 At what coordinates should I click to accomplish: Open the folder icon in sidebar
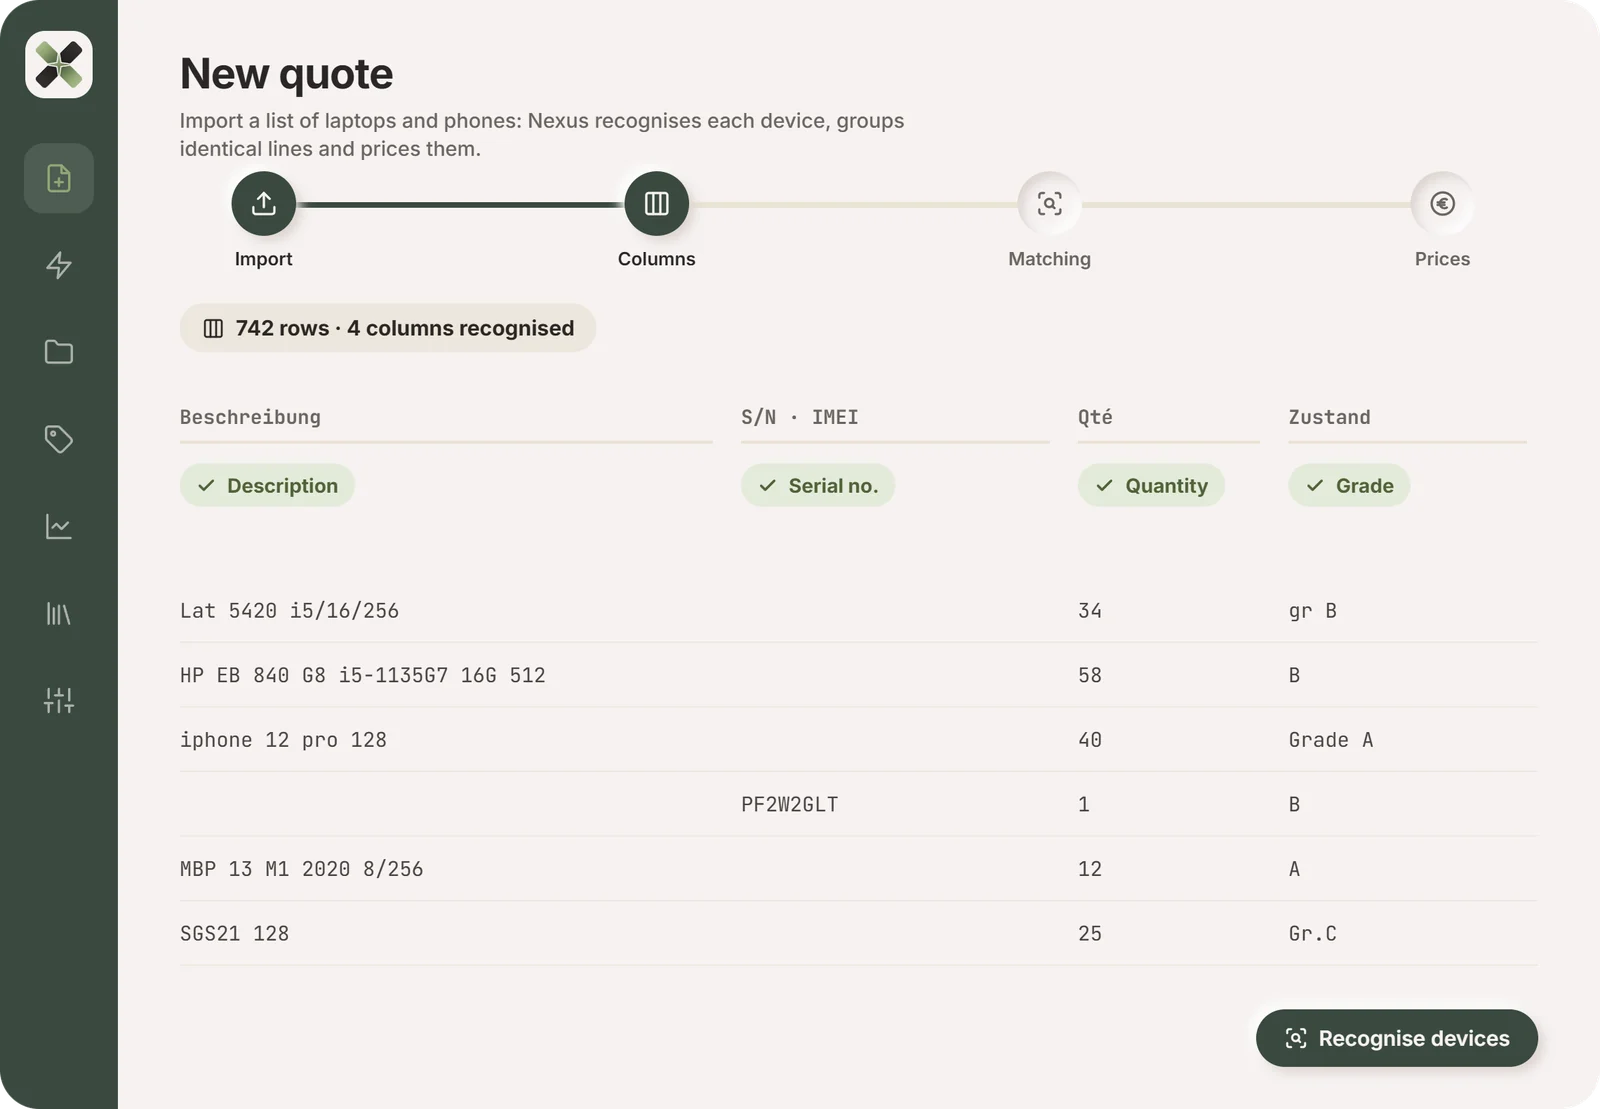pyautogui.click(x=59, y=352)
